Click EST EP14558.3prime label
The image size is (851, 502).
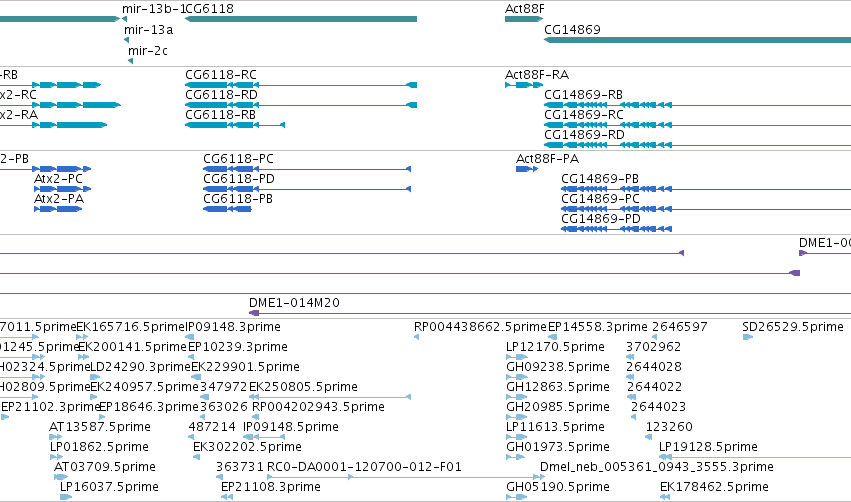(598, 327)
